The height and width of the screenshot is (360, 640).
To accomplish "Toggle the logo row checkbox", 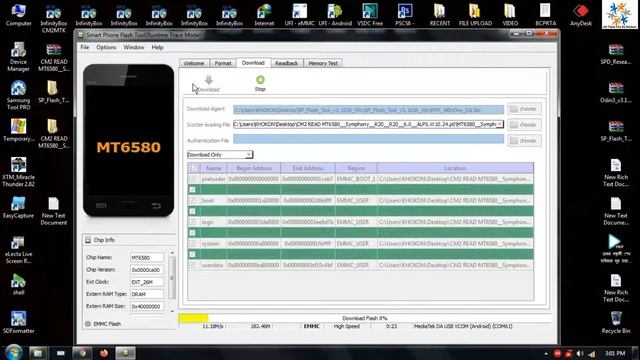I will (193, 222).
